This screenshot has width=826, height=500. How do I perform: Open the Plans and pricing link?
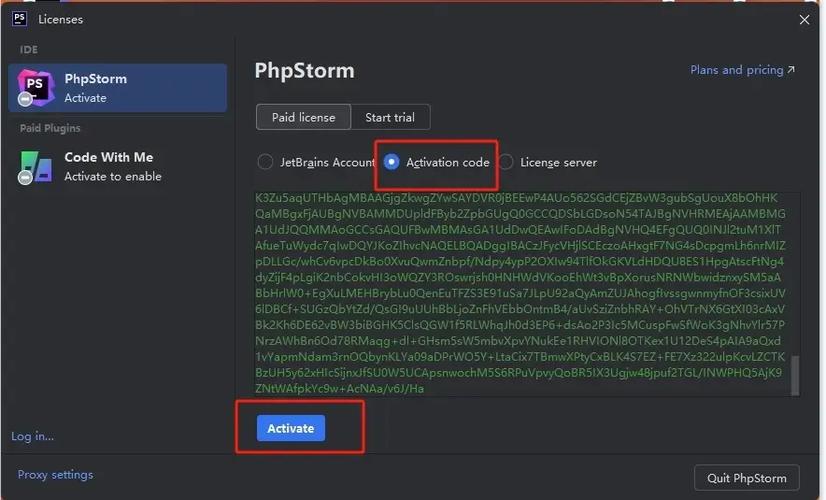pyautogui.click(x=737, y=70)
